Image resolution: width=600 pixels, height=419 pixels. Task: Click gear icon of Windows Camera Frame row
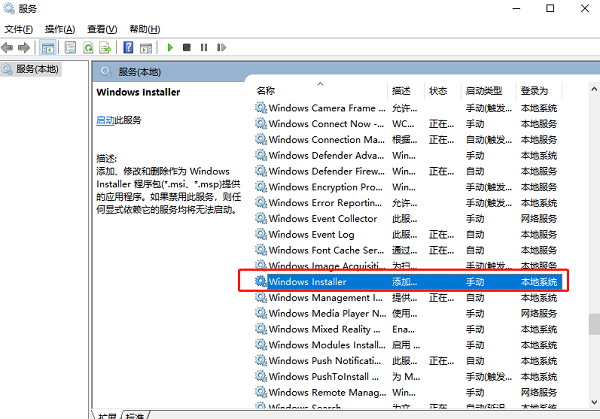(261, 108)
